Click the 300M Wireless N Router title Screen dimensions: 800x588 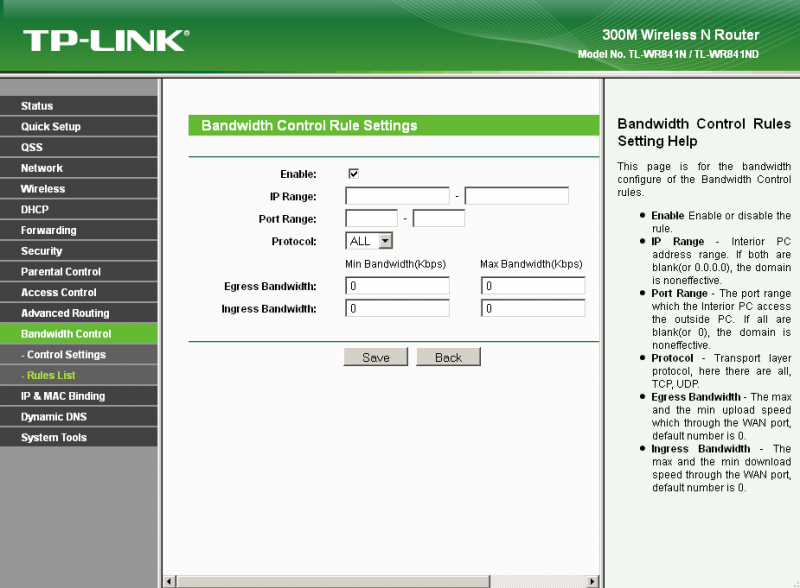click(x=681, y=35)
